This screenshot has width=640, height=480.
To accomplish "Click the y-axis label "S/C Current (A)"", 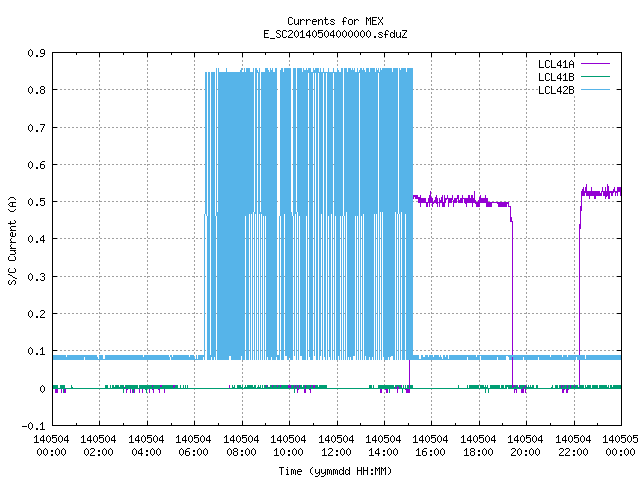I will click(12, 240).
